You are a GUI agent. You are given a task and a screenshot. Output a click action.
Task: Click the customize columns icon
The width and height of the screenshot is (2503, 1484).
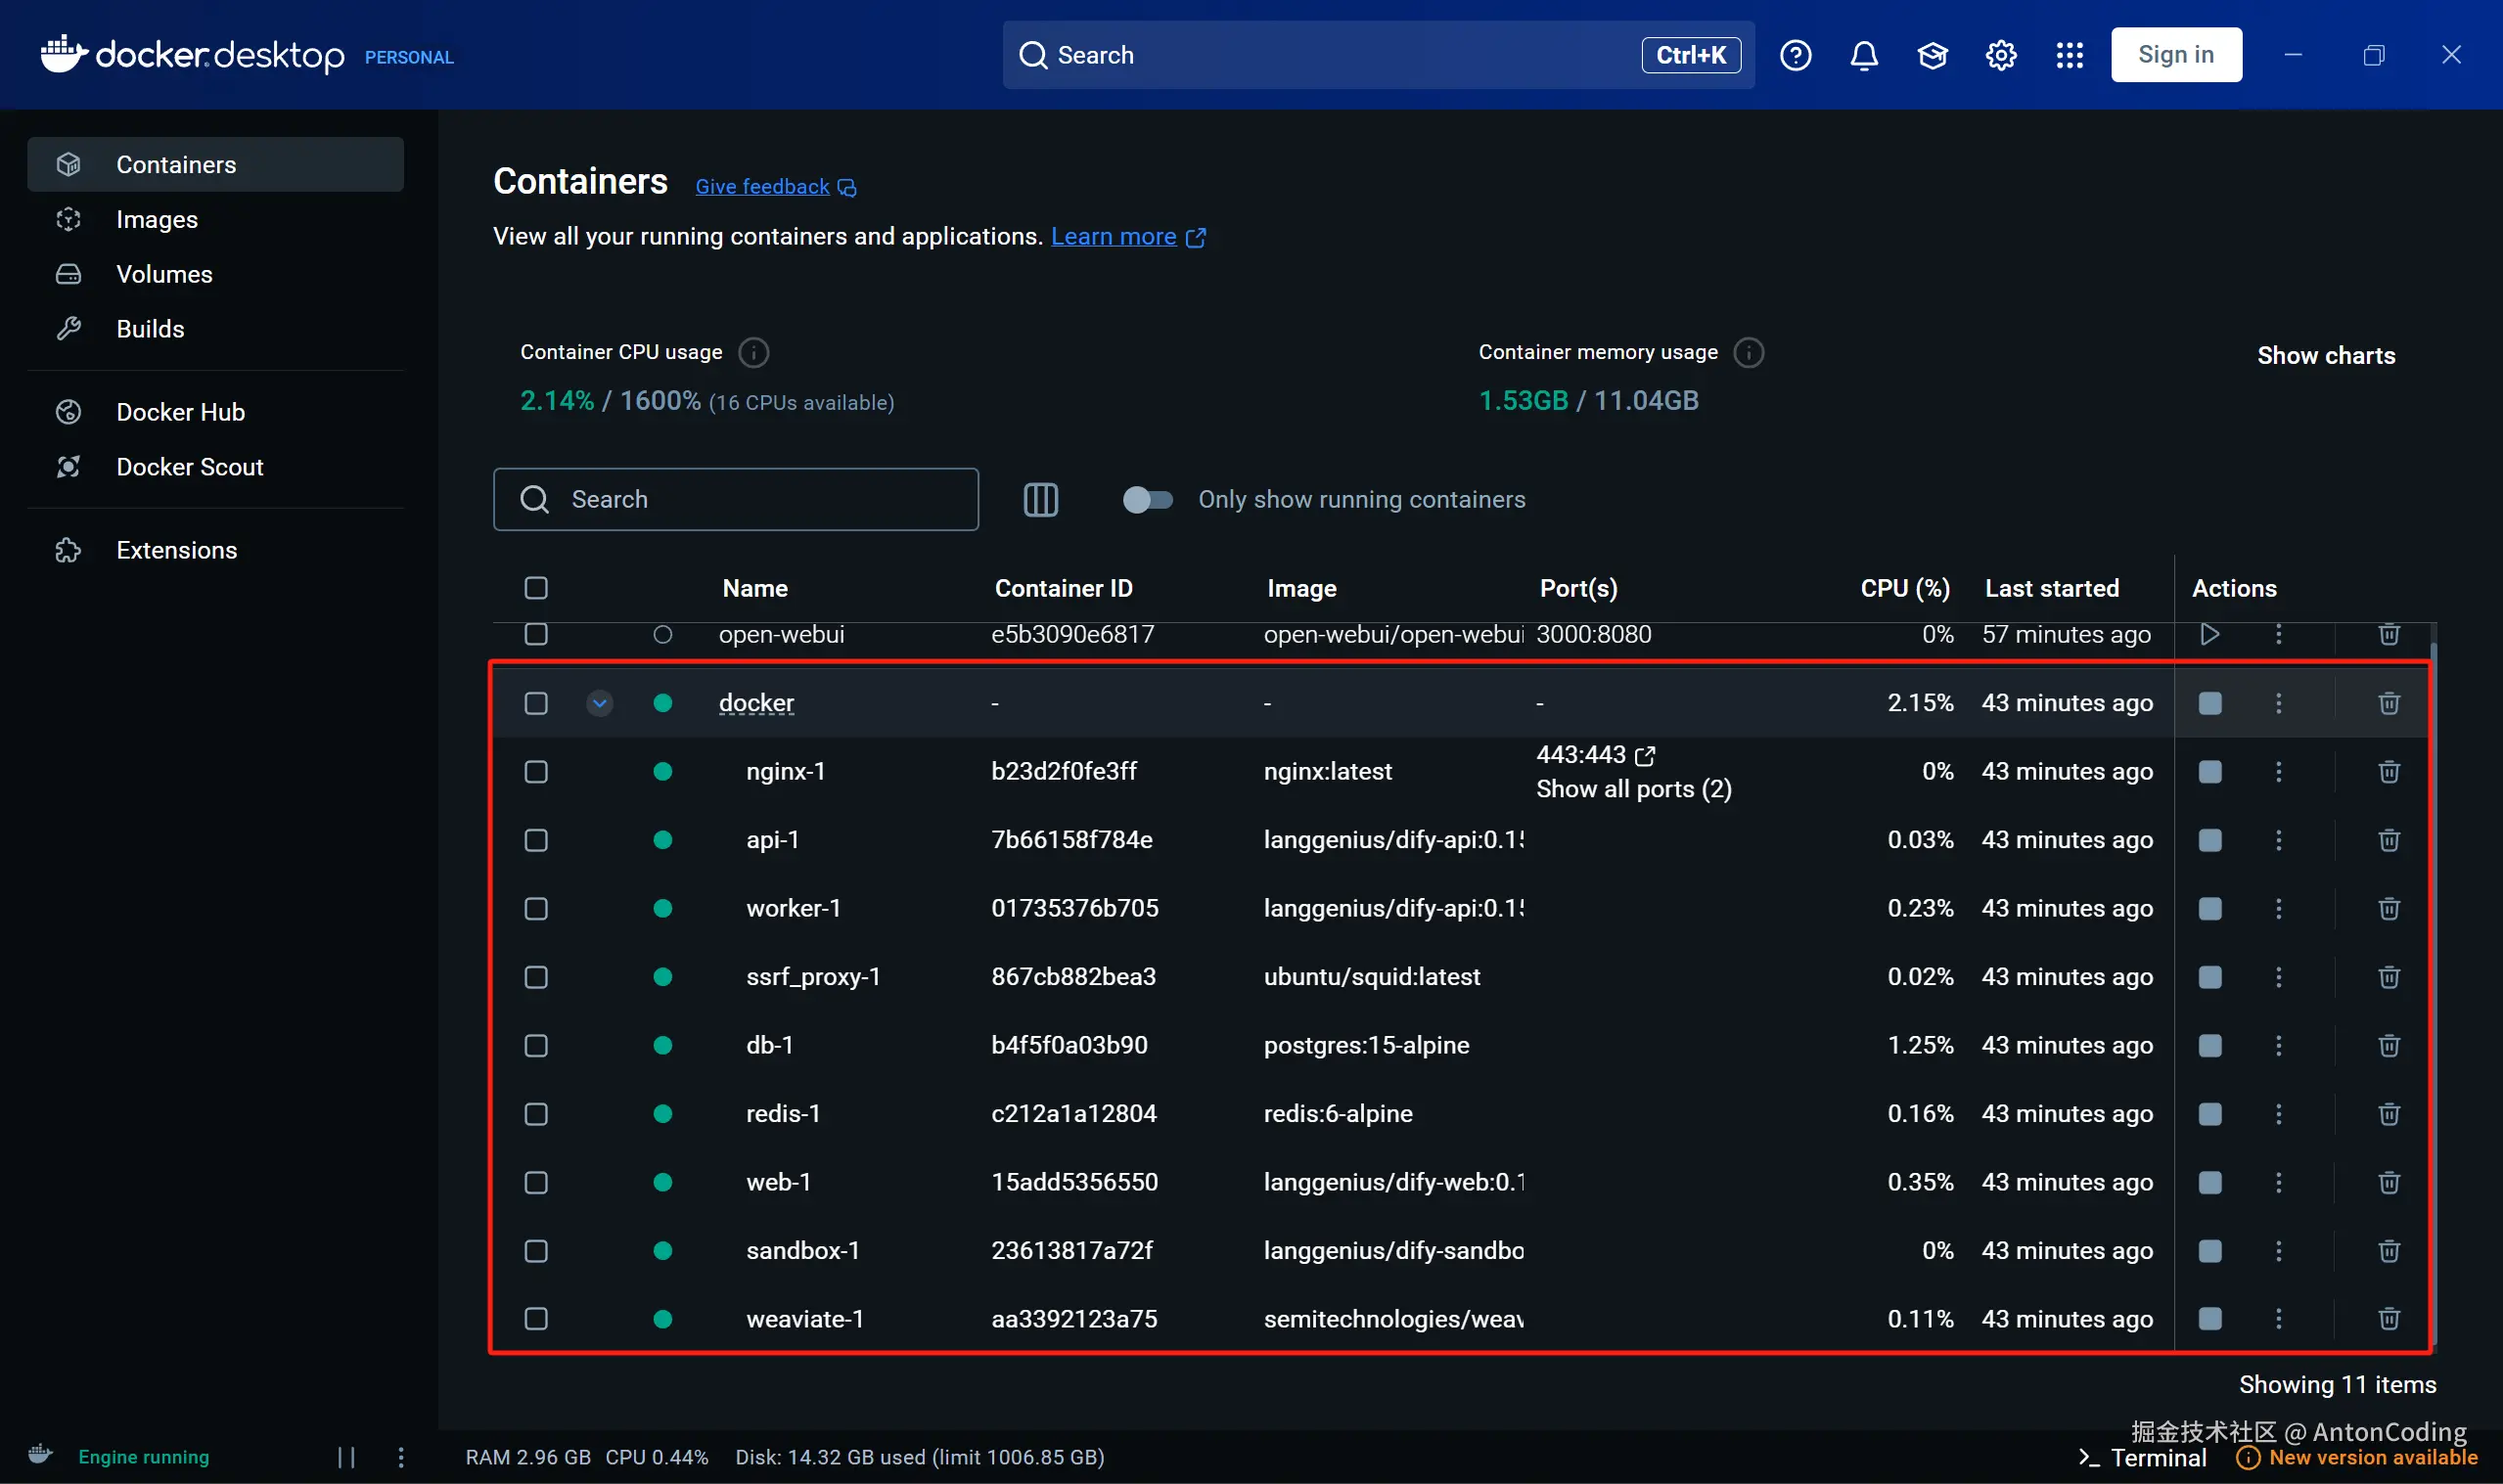point(1040,499)
